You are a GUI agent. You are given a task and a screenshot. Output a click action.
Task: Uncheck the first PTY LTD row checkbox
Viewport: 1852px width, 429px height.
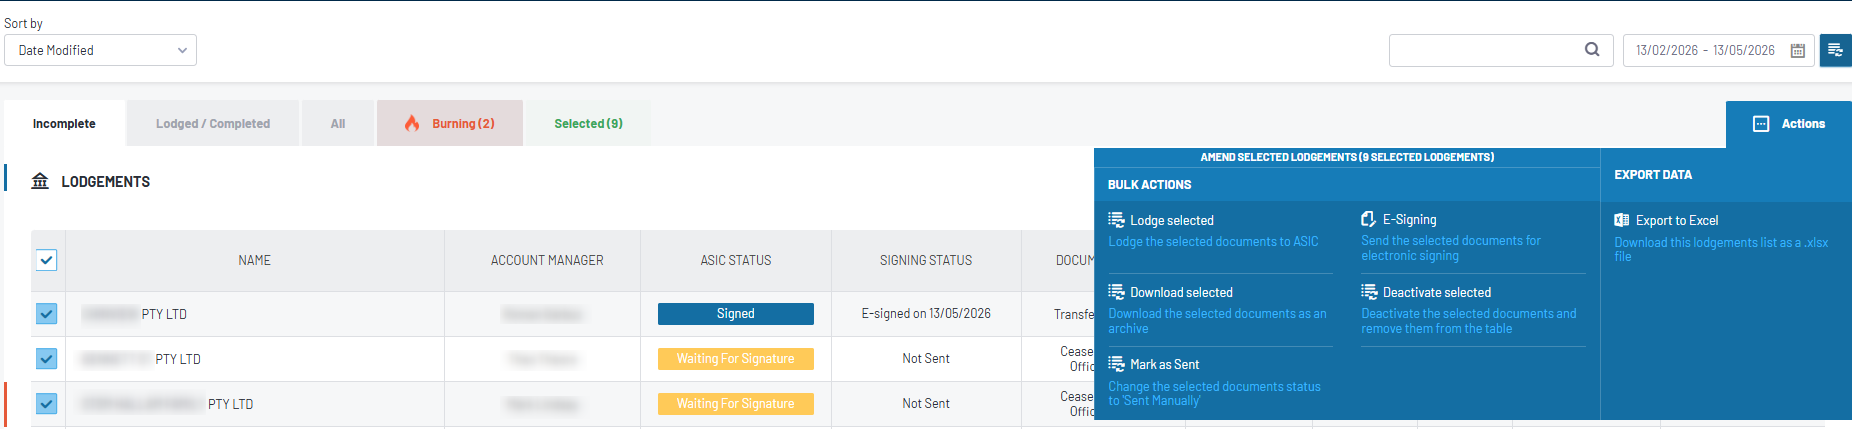(47, 314)
